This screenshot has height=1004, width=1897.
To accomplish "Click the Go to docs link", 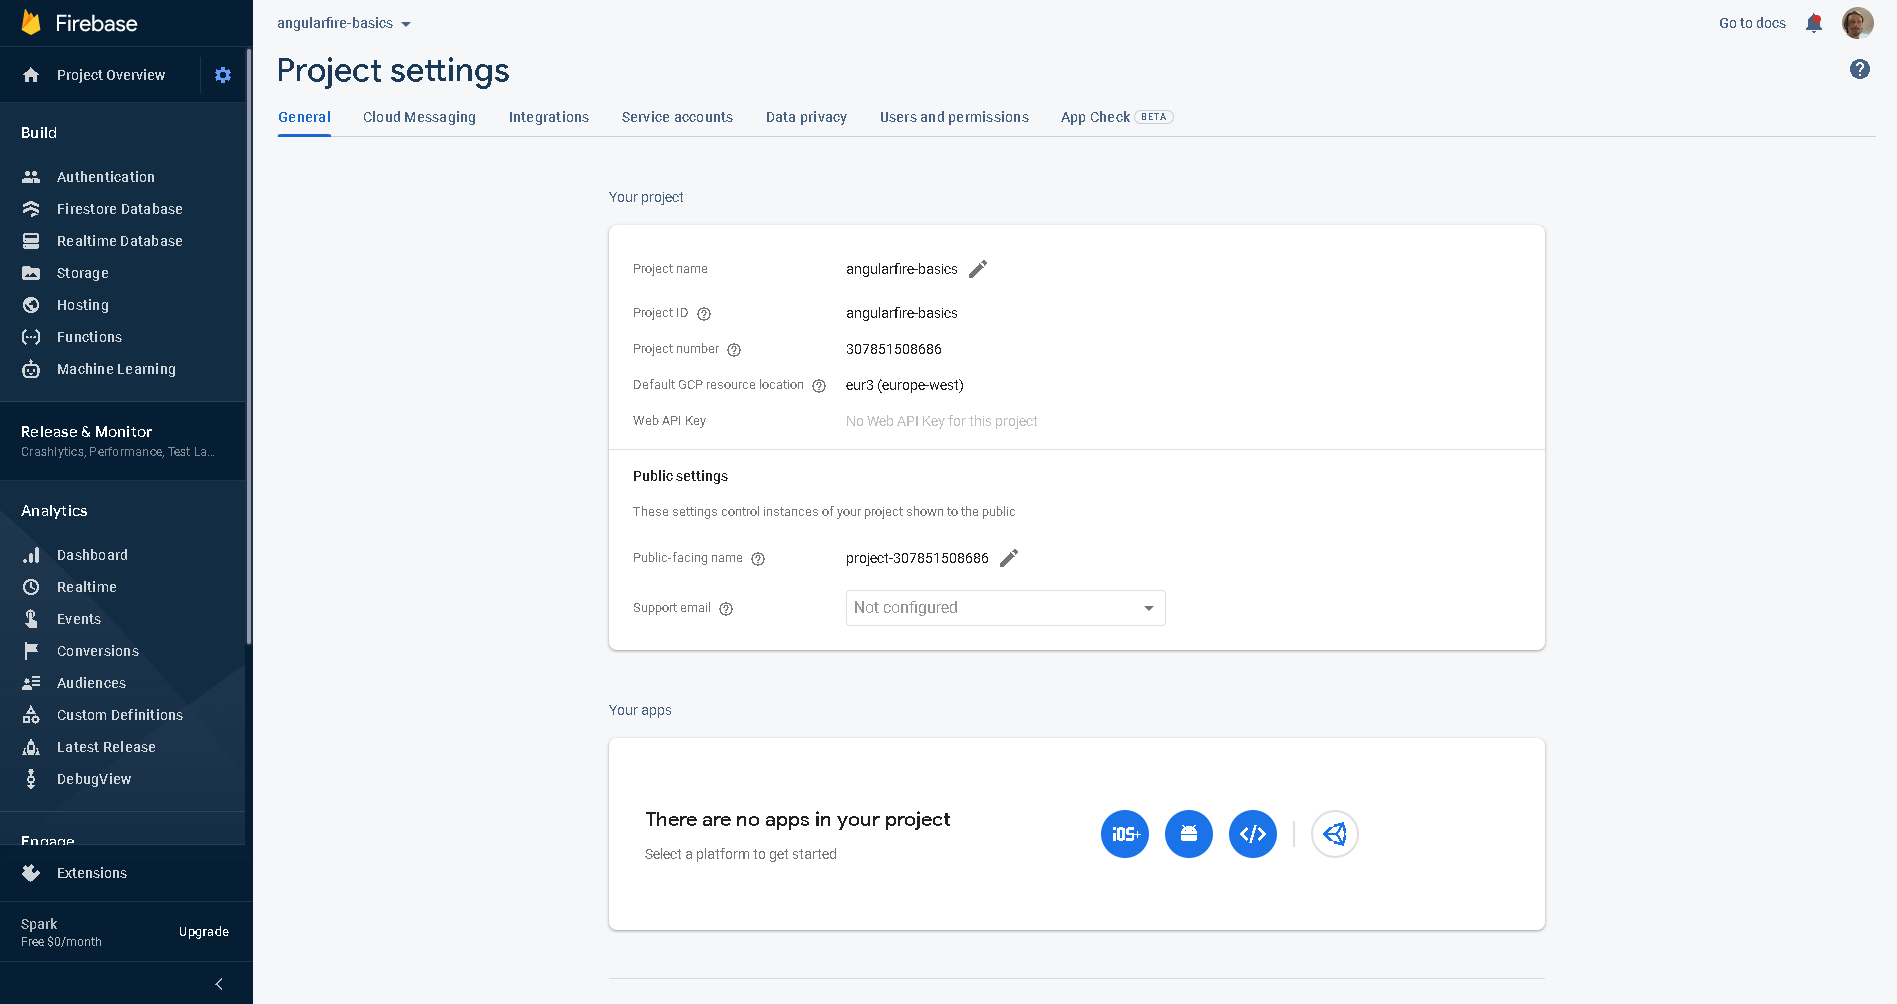I will [x=1752, y=23].
